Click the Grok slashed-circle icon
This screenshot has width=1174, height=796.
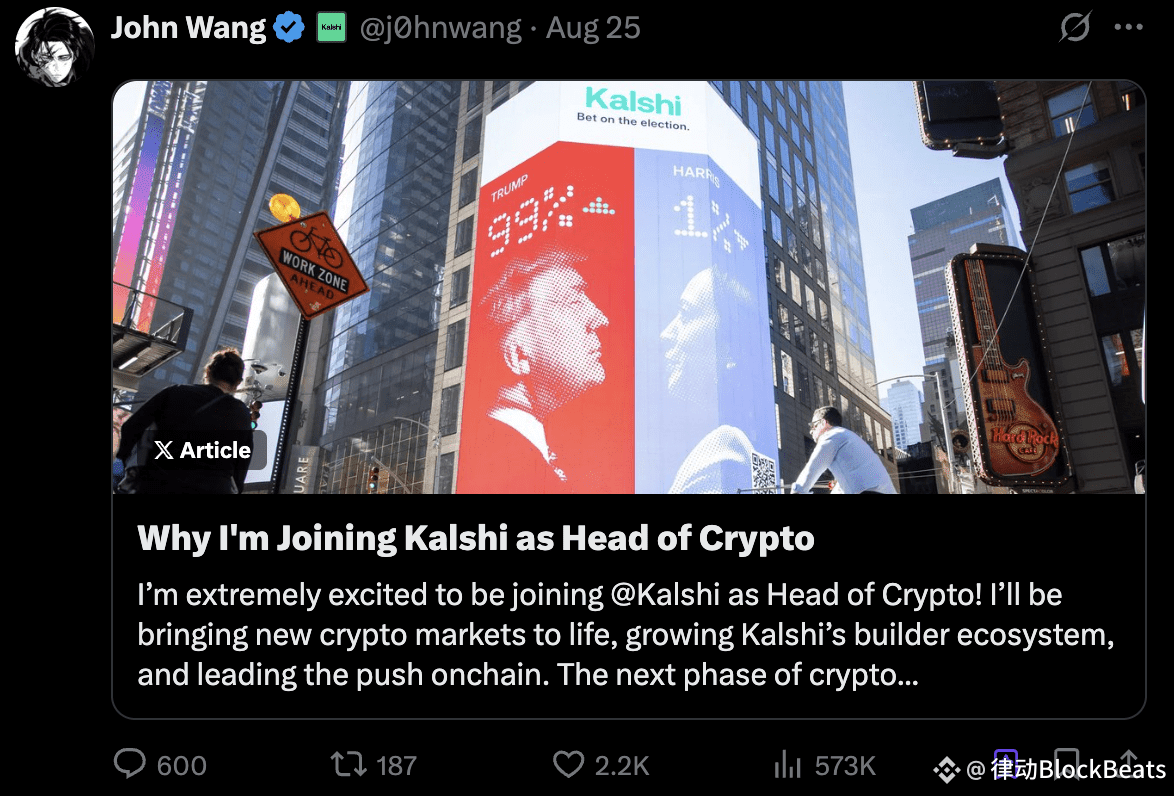tap(1075, 27)
